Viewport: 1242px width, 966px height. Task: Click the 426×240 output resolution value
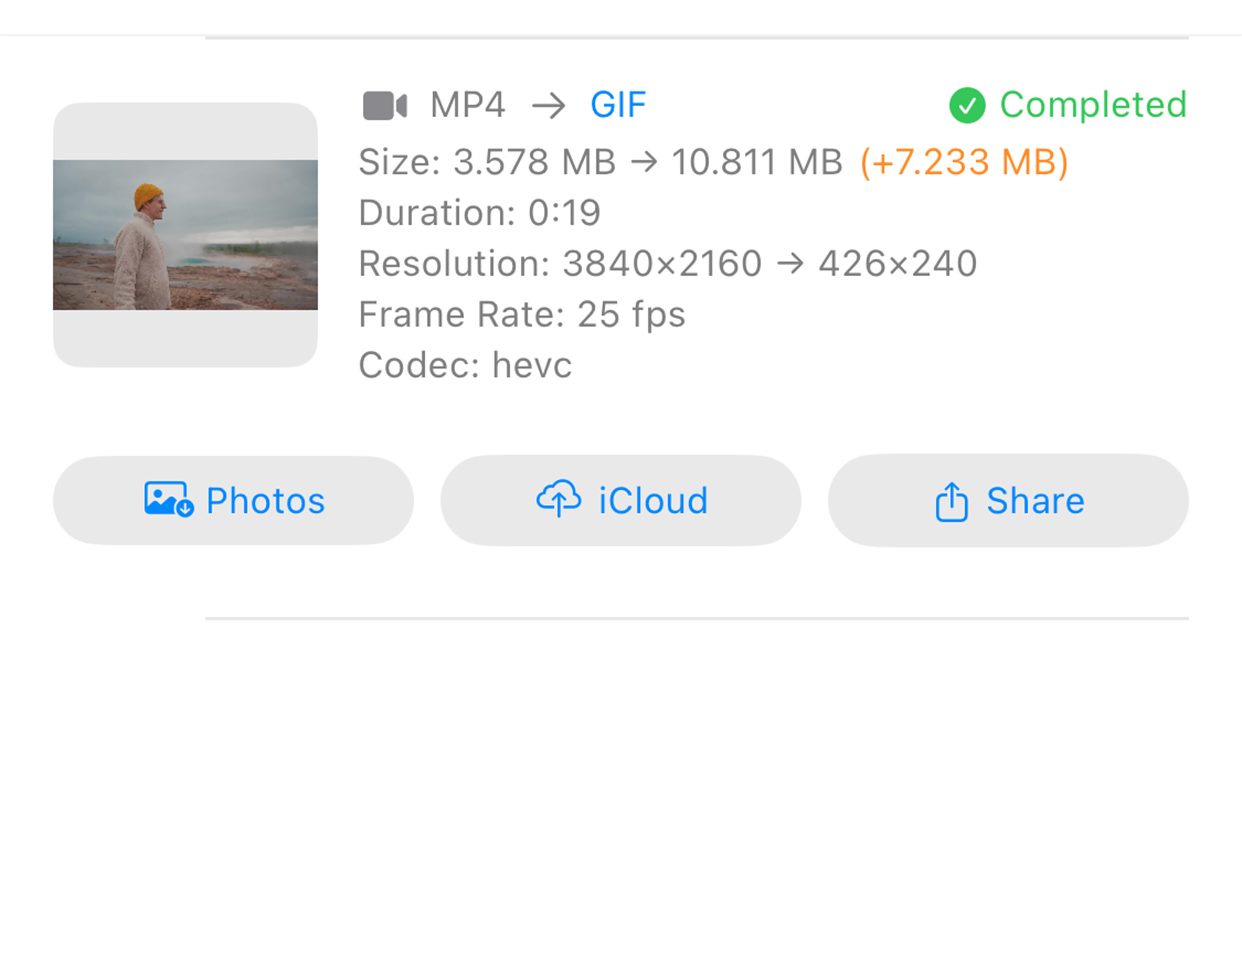click(897, 264)
